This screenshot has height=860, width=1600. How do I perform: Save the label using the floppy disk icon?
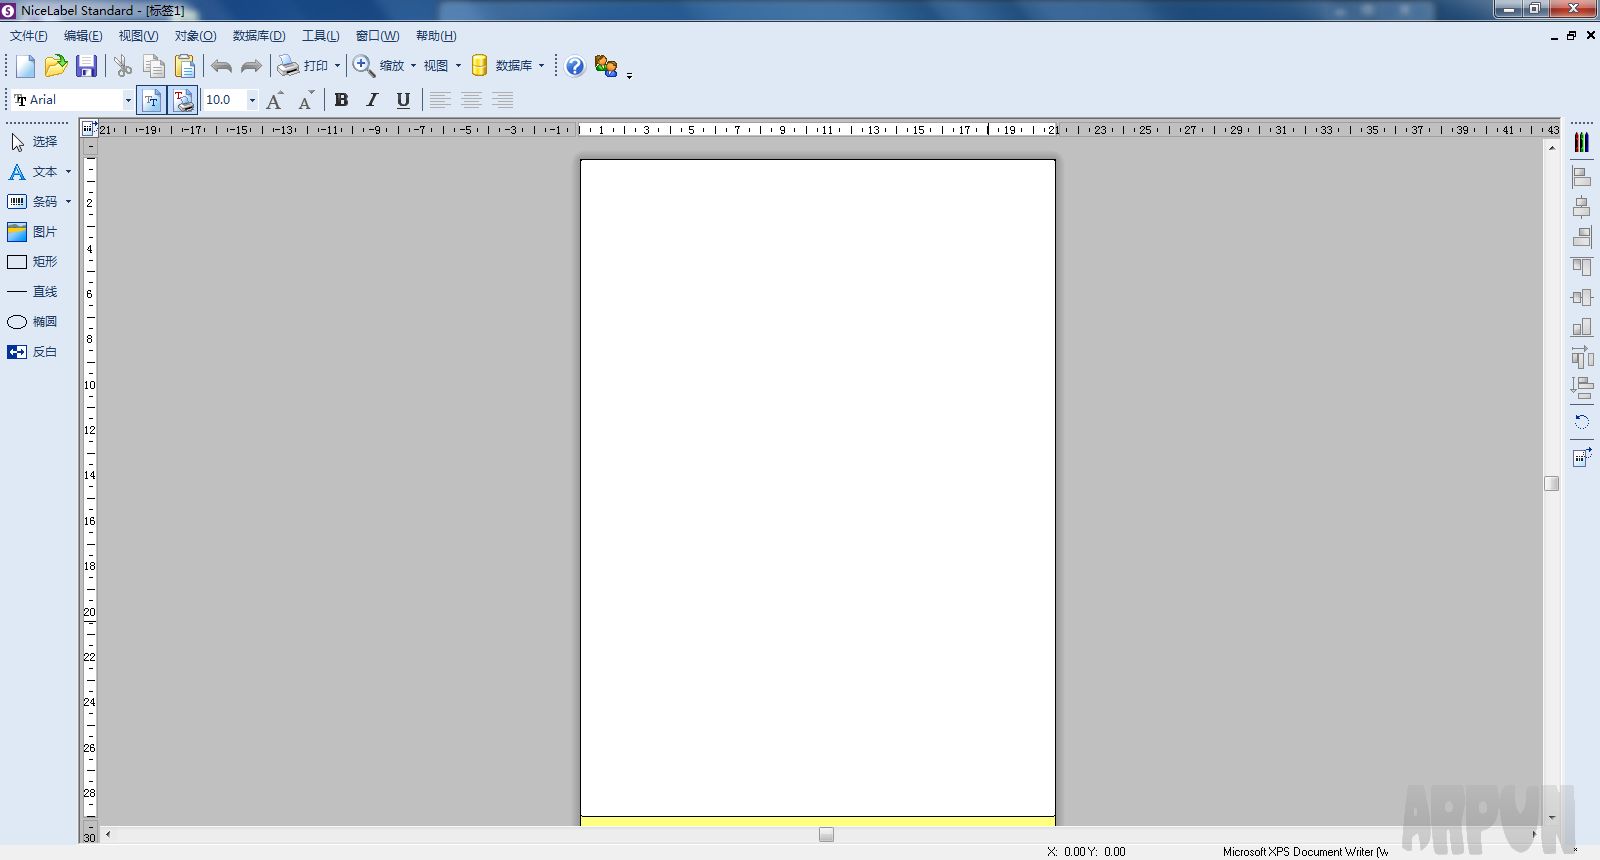pos(87,66)
